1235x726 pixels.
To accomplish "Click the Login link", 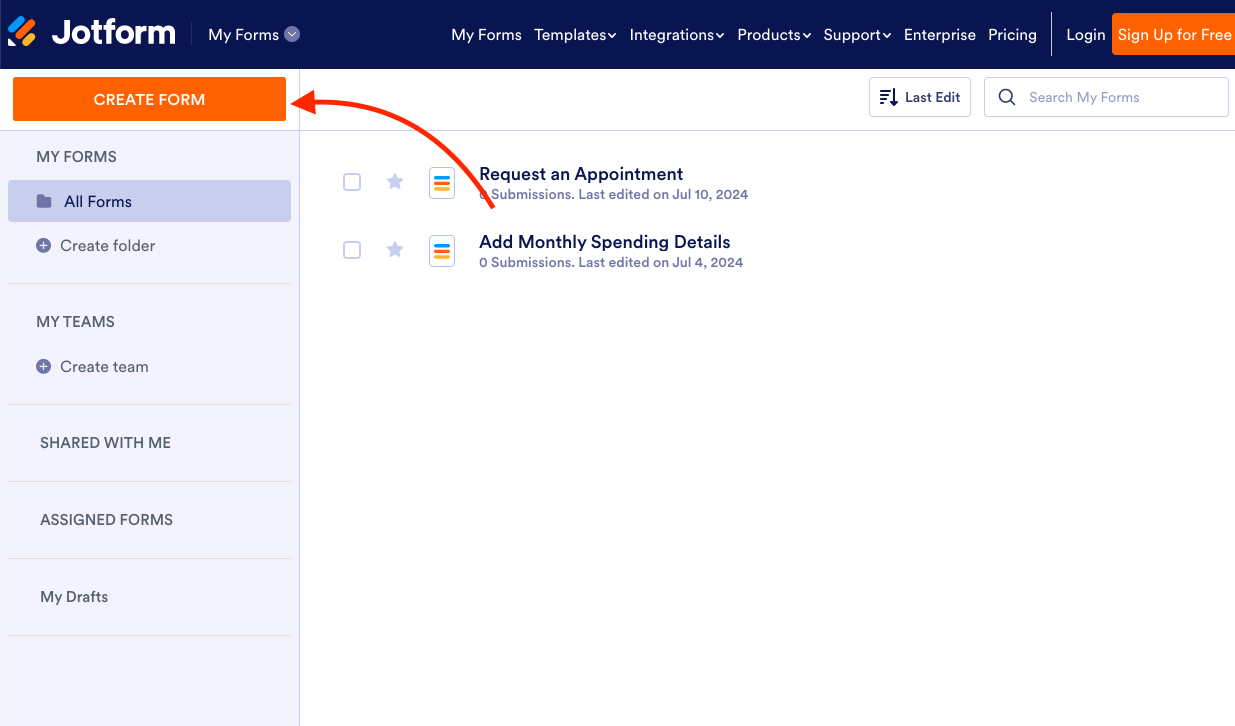I will [x=1086, y=34].
